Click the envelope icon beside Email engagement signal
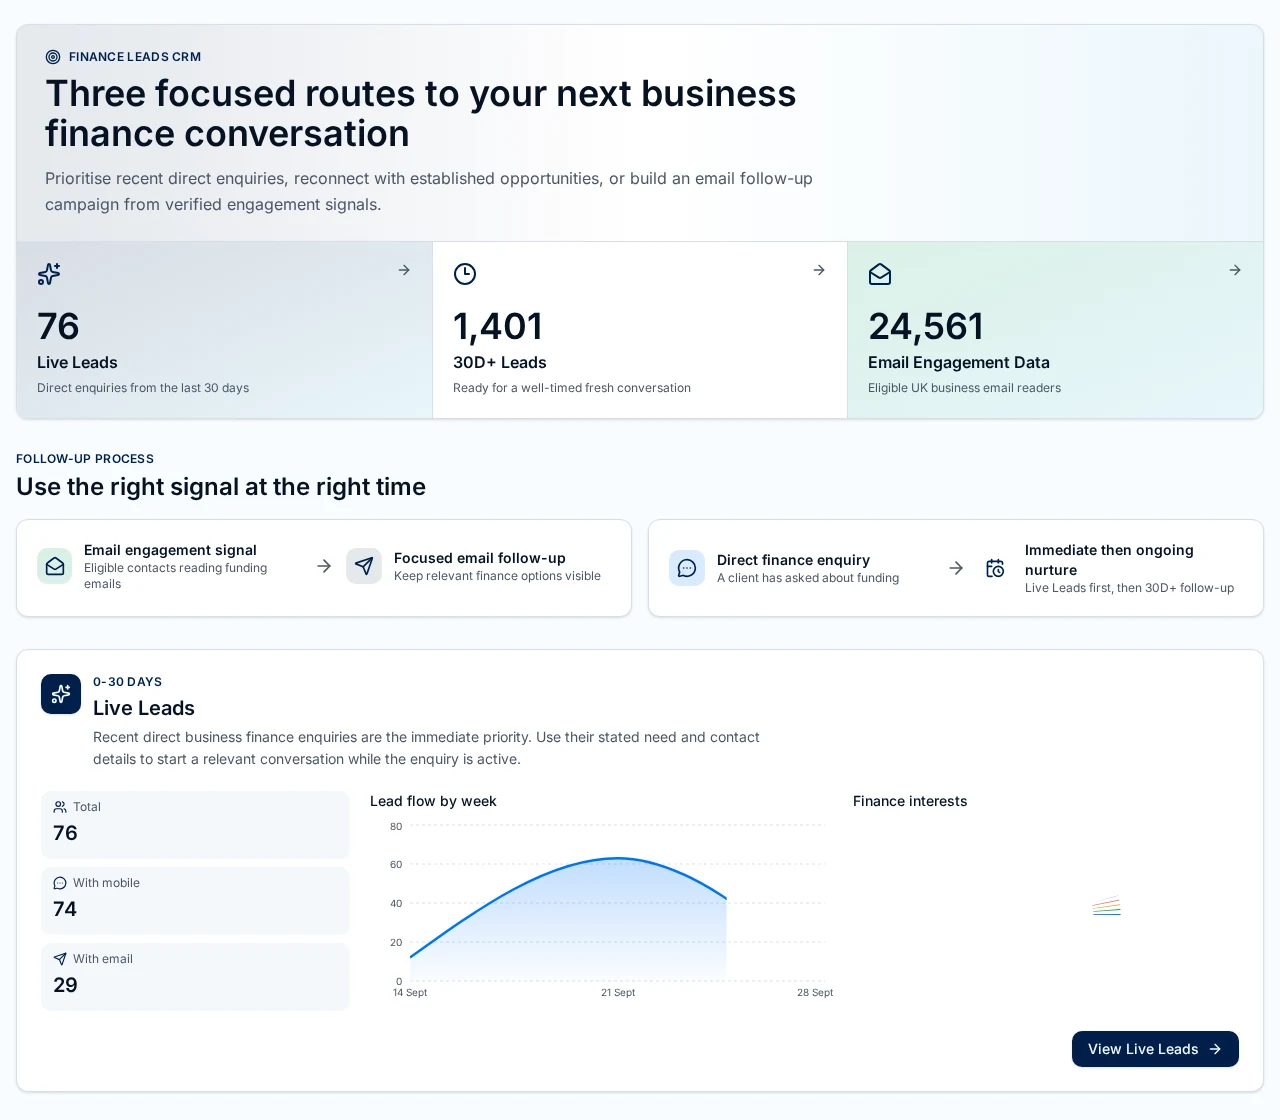This screenshot has width=1280, height=1120. coord(55,566)
